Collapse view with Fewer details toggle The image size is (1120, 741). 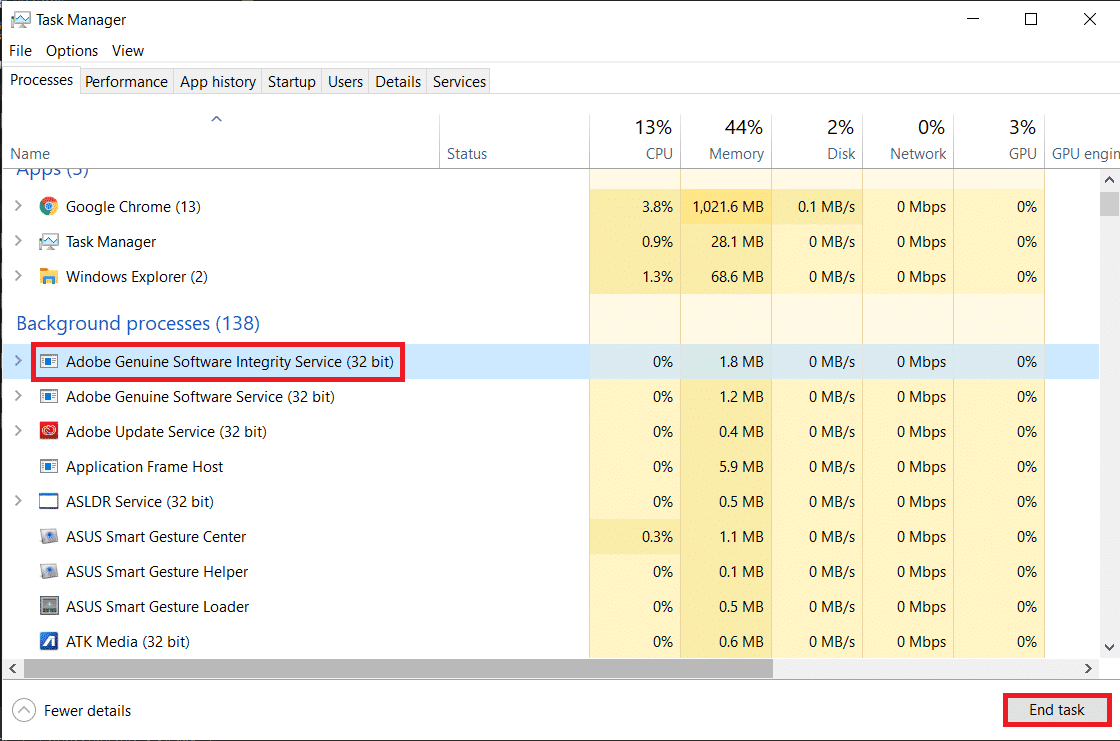(72, 711)
